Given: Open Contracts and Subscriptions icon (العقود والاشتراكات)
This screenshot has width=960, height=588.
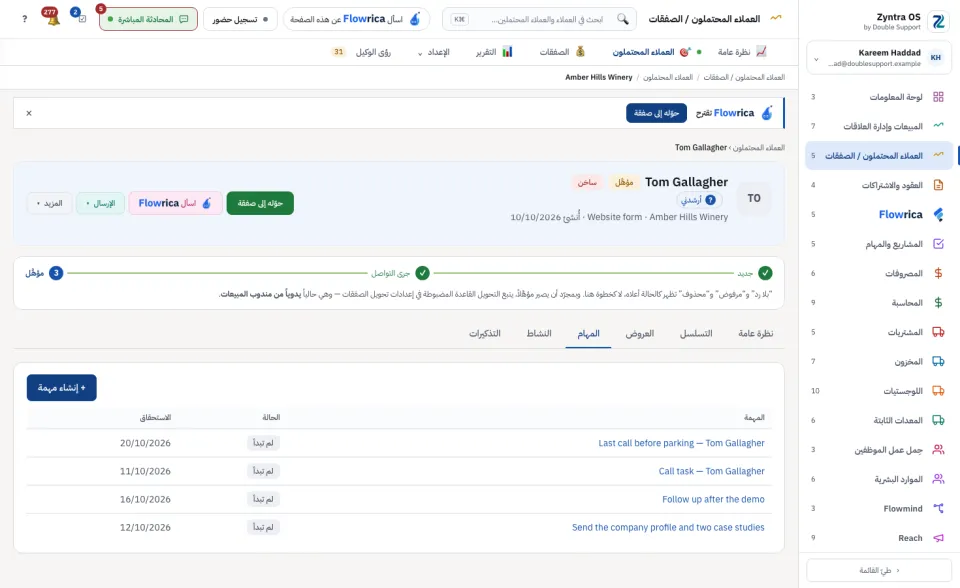Looking at the screenshot, I should pos(938,185).
